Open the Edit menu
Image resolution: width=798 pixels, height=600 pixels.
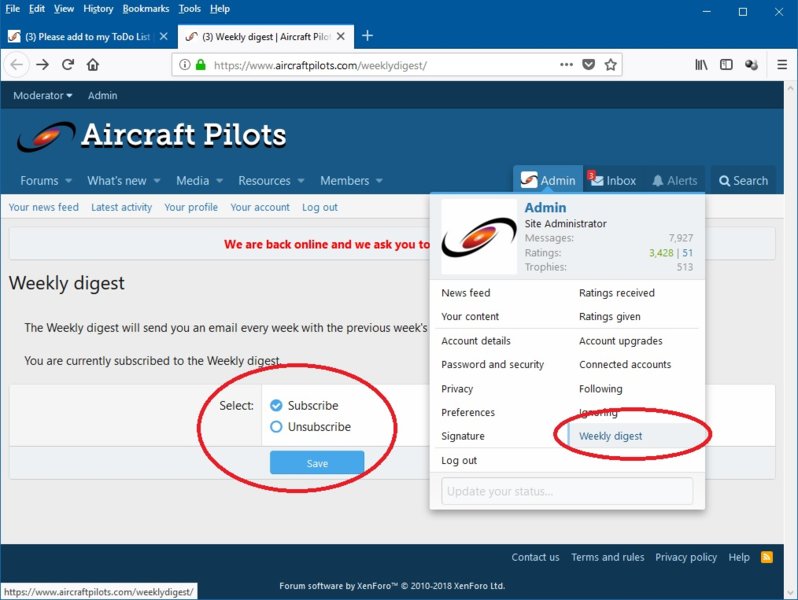[37, 9]
